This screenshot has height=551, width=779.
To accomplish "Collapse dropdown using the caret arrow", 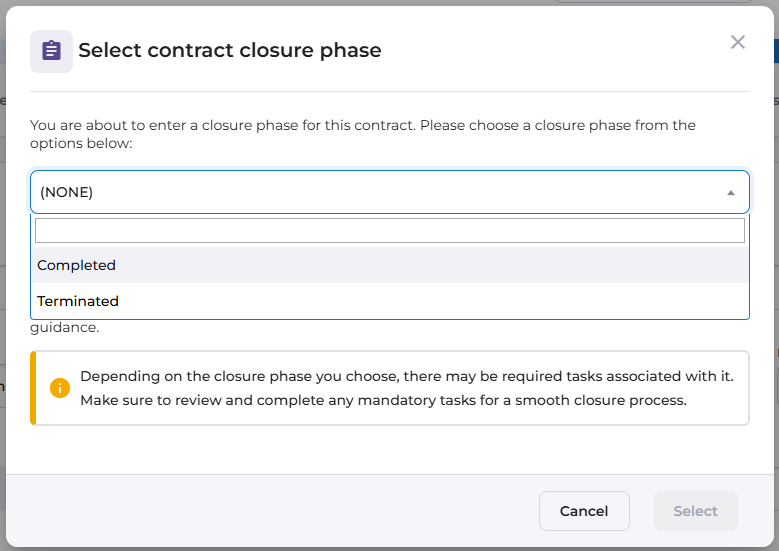I will [731, 193].
